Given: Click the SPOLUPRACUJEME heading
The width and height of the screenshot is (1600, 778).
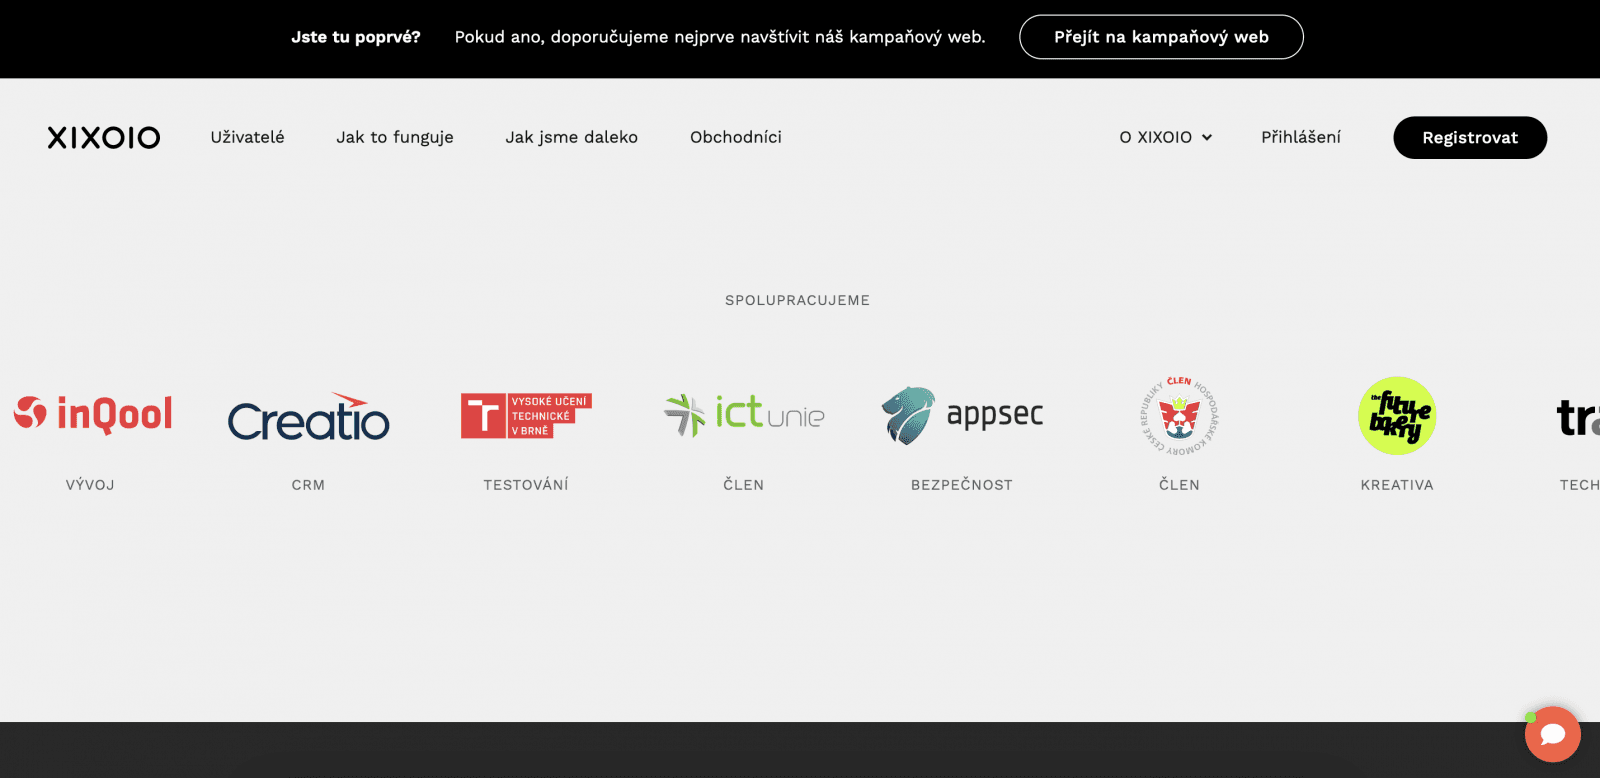Looking at the screenshot, I should pos(797,300).
